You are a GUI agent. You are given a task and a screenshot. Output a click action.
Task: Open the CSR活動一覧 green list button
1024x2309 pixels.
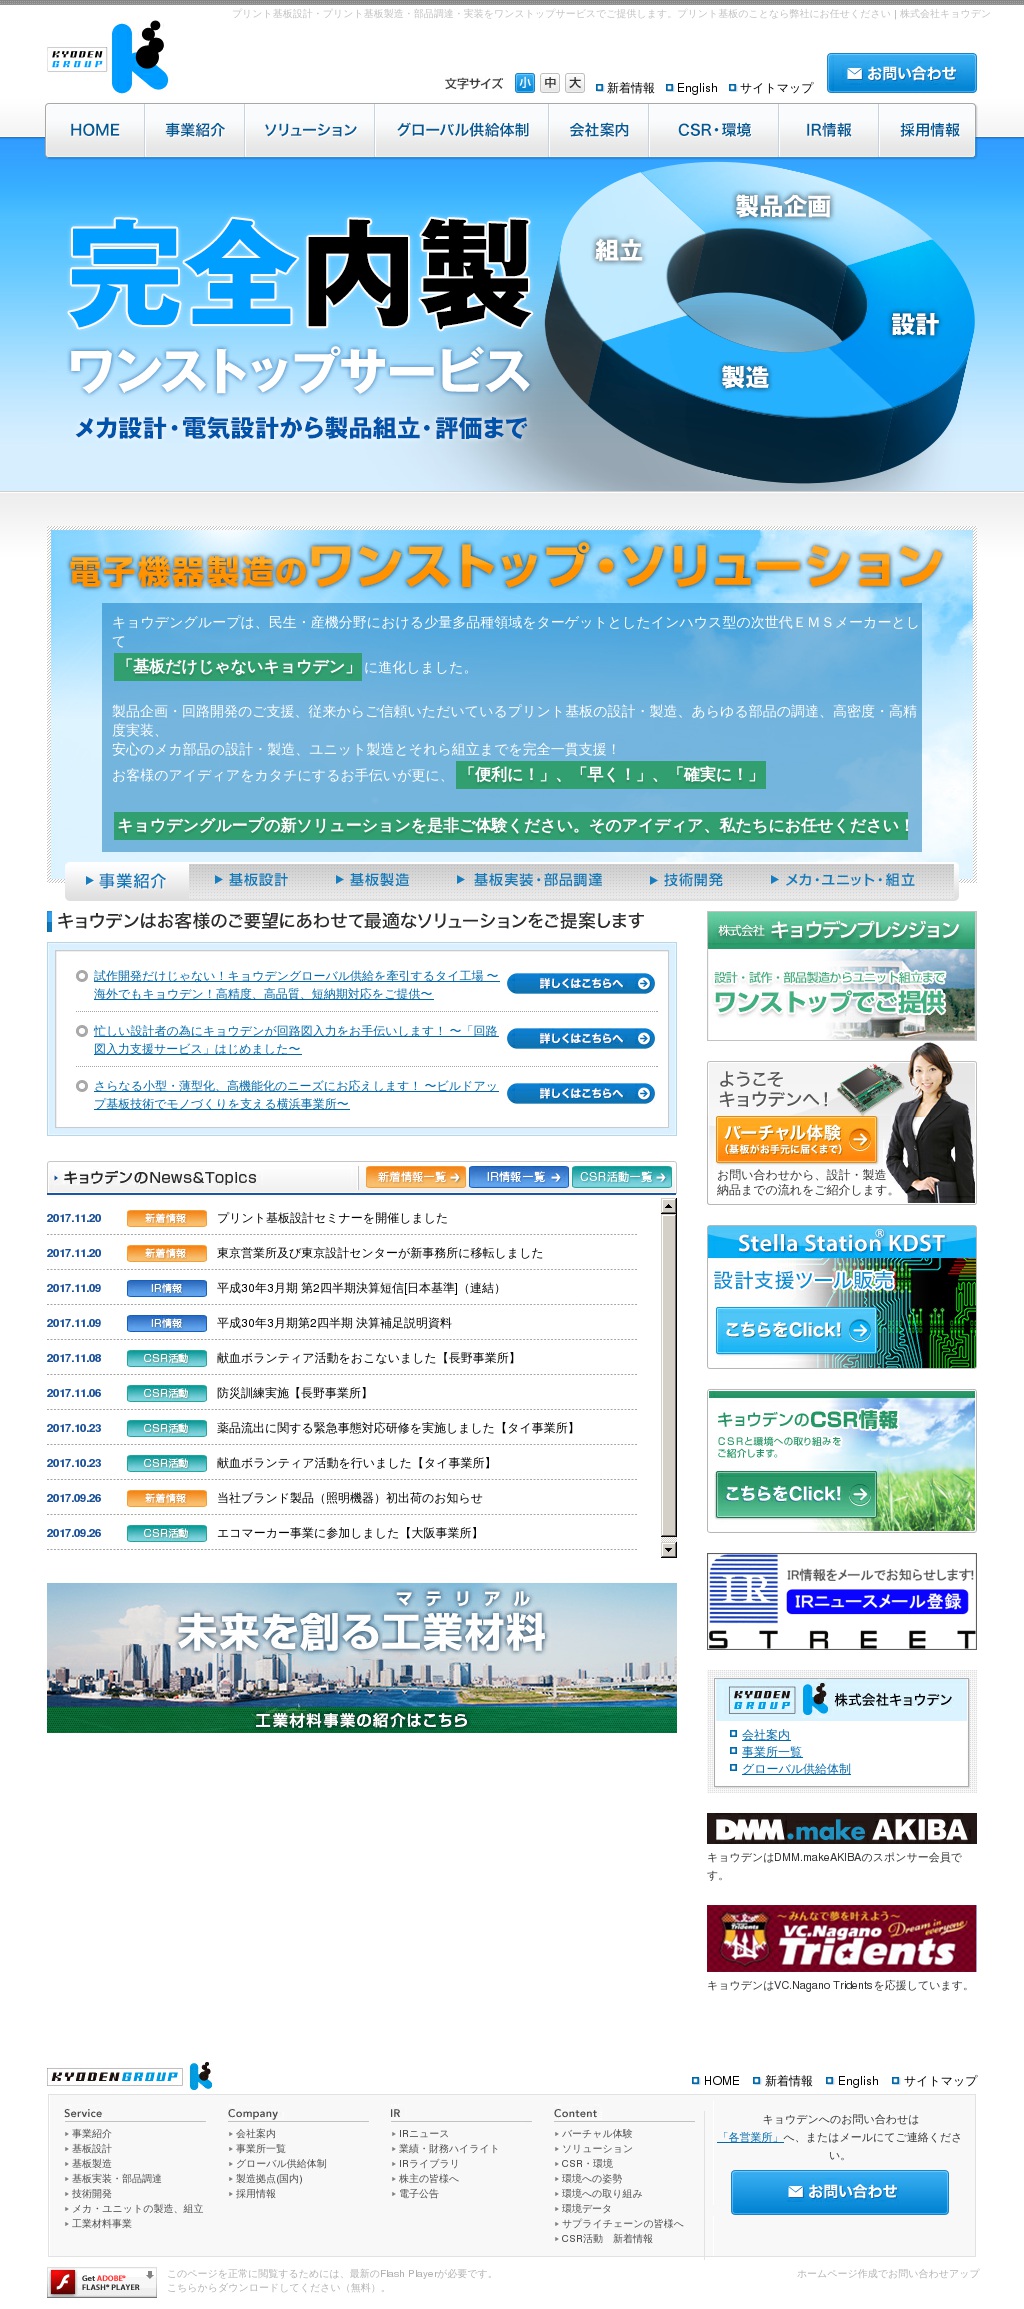(621, 1177)
